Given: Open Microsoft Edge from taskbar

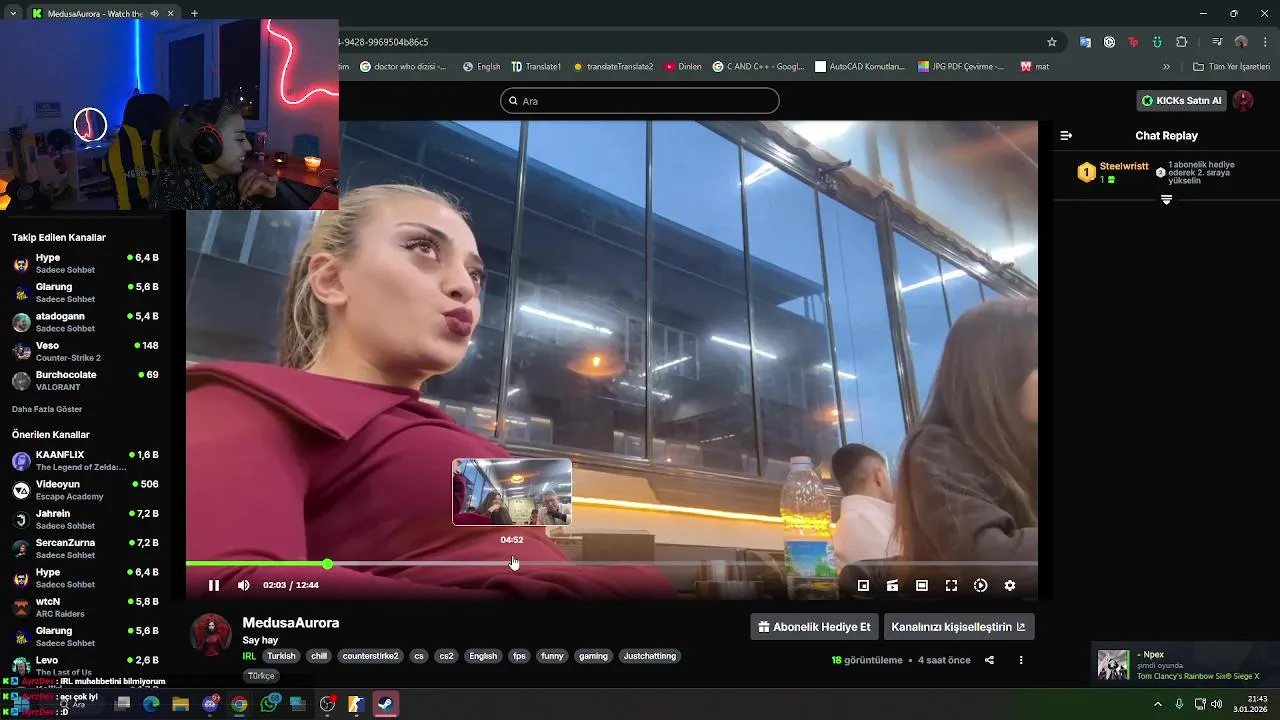Looking at the screenshot, I should pyautogui.click(x=151, y=704).
